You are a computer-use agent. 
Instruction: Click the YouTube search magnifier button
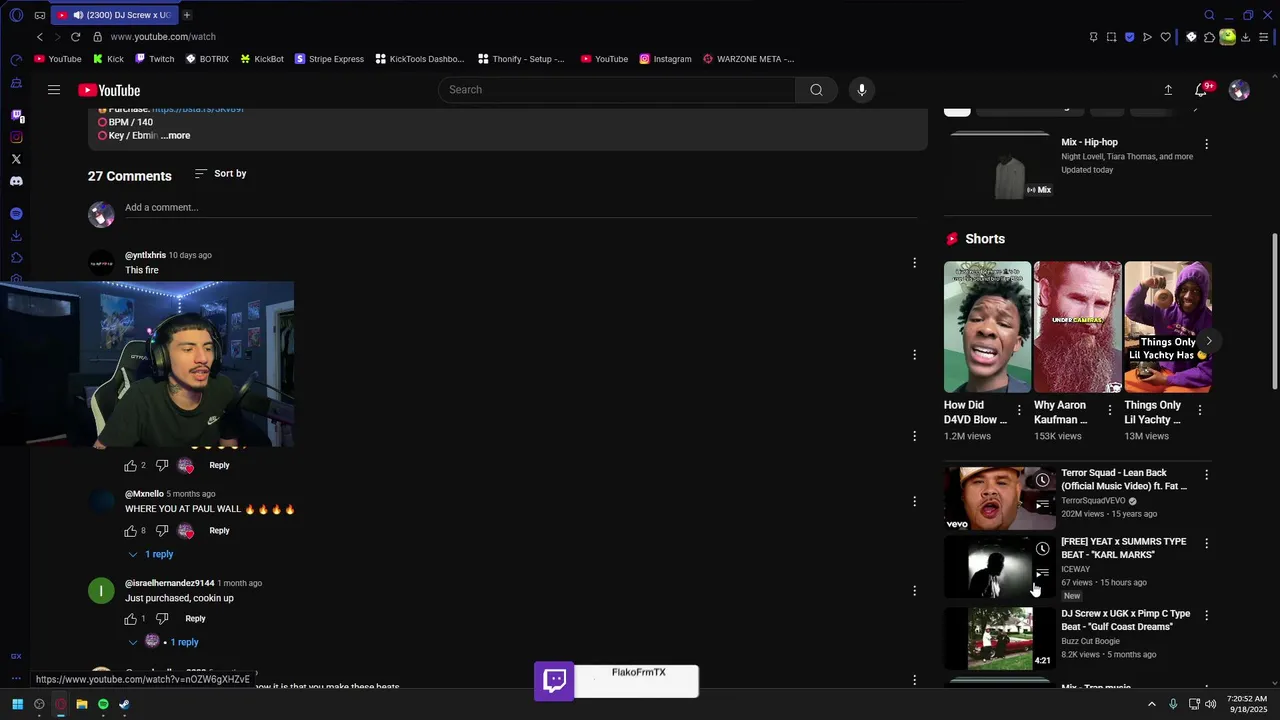click(816, 90)
